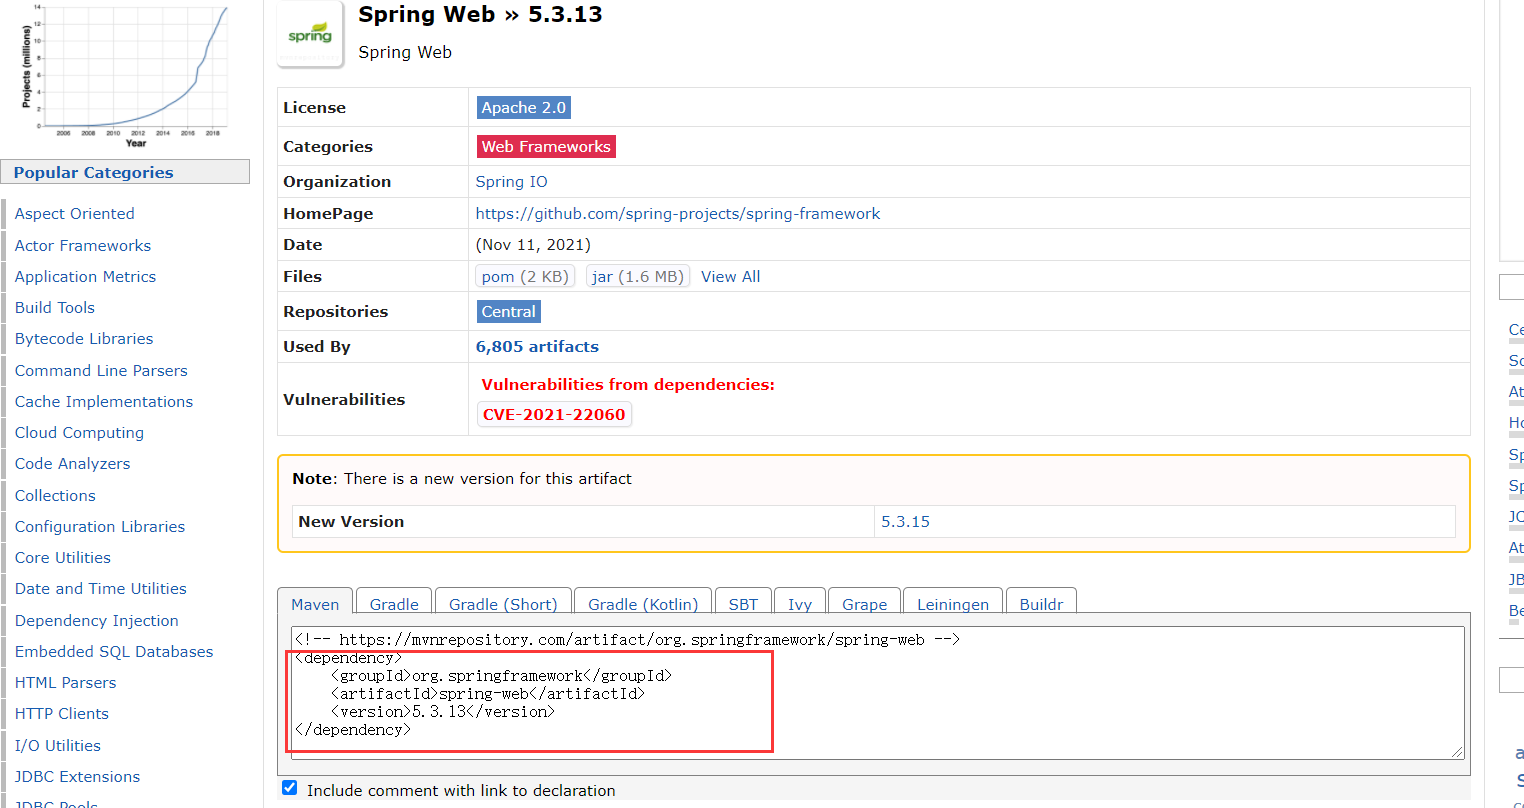The height and width of the screenshot is (808, 1524).
Task: Switch to the Gradle tab
Action: pos(394,603)
